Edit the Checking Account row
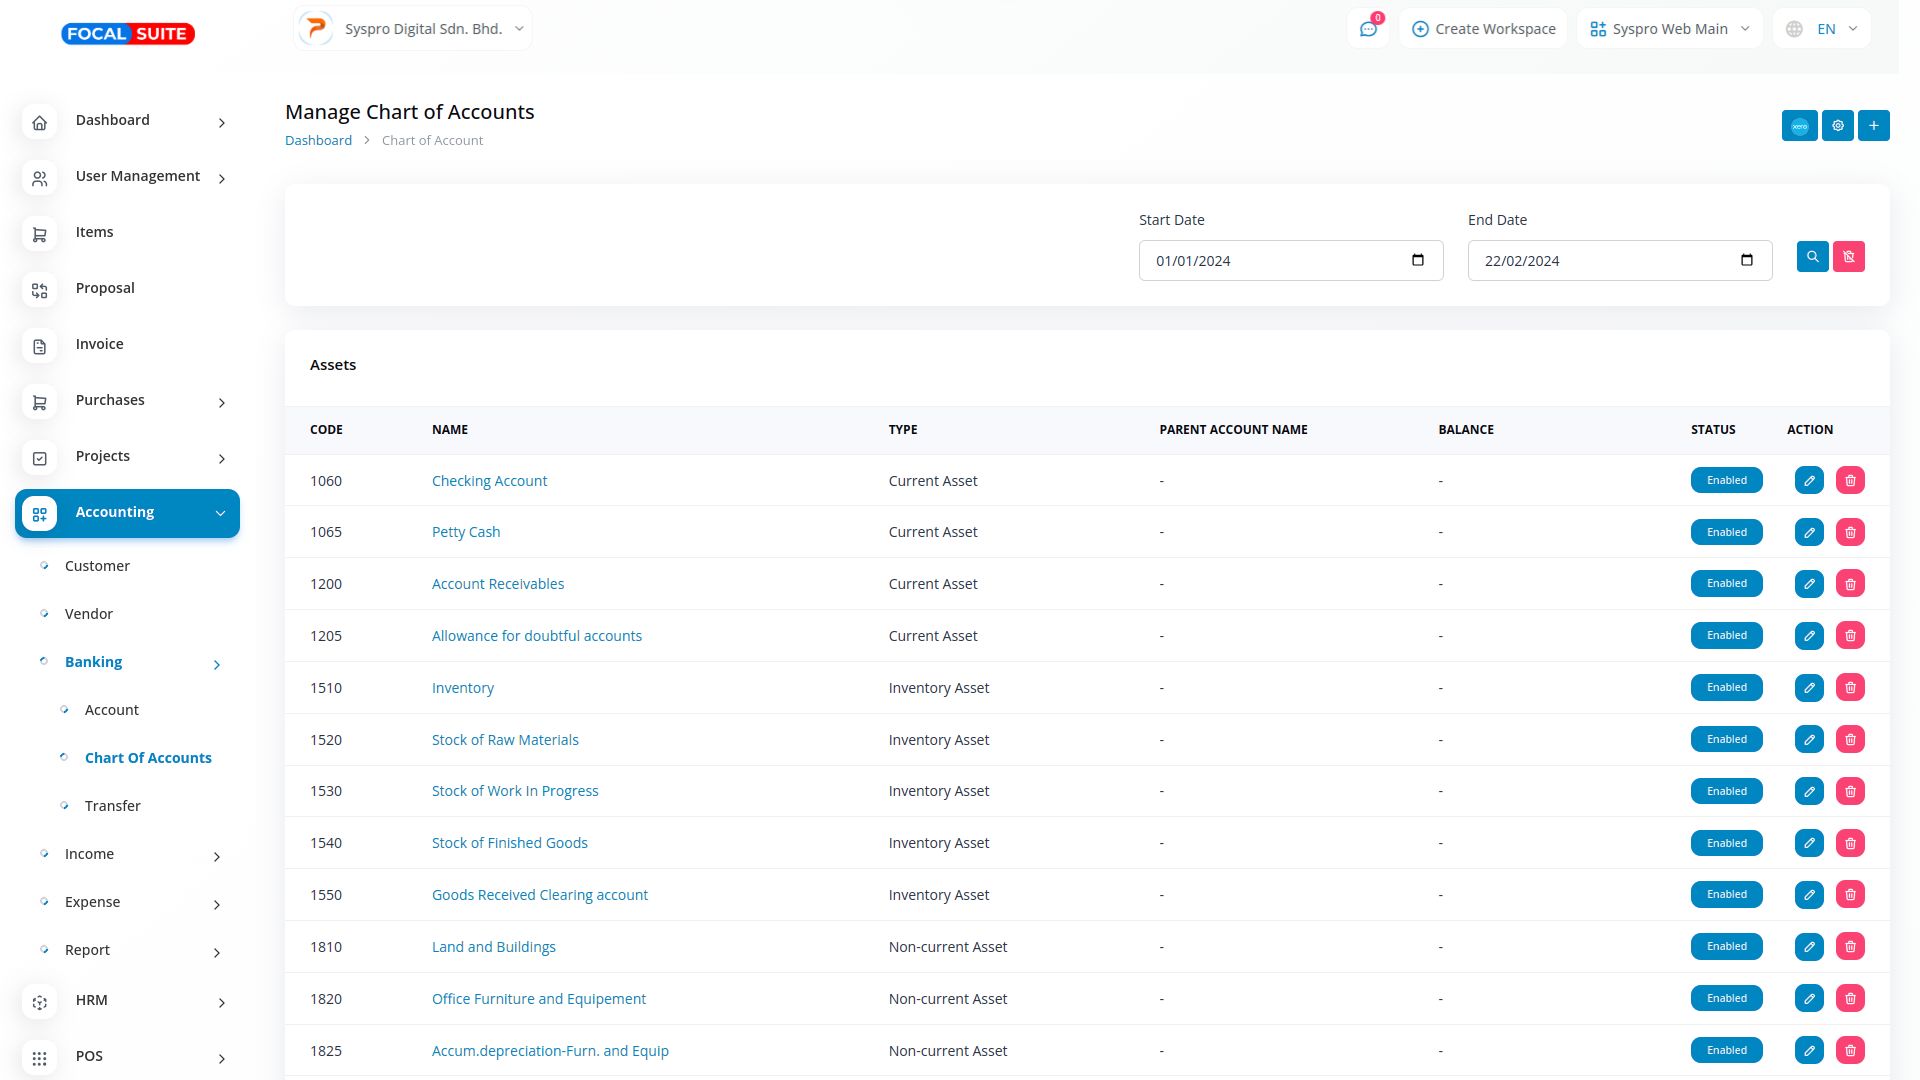This screenshot has width=1920, height=1080. point(1808,481)
